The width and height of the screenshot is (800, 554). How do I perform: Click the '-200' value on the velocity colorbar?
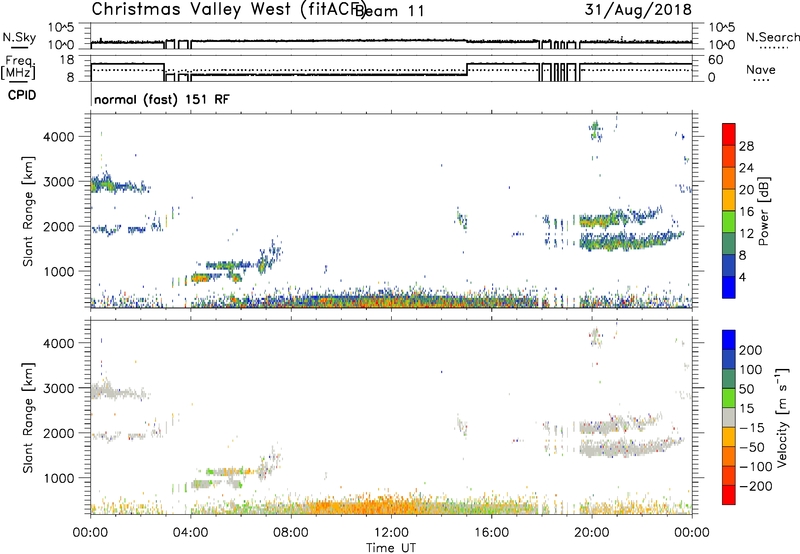[x=755, y=486]
